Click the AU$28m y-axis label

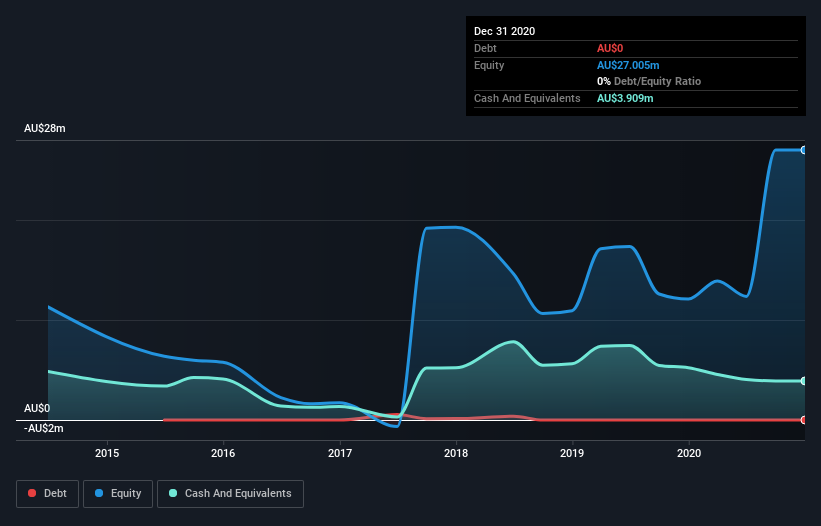pos(45,128)
